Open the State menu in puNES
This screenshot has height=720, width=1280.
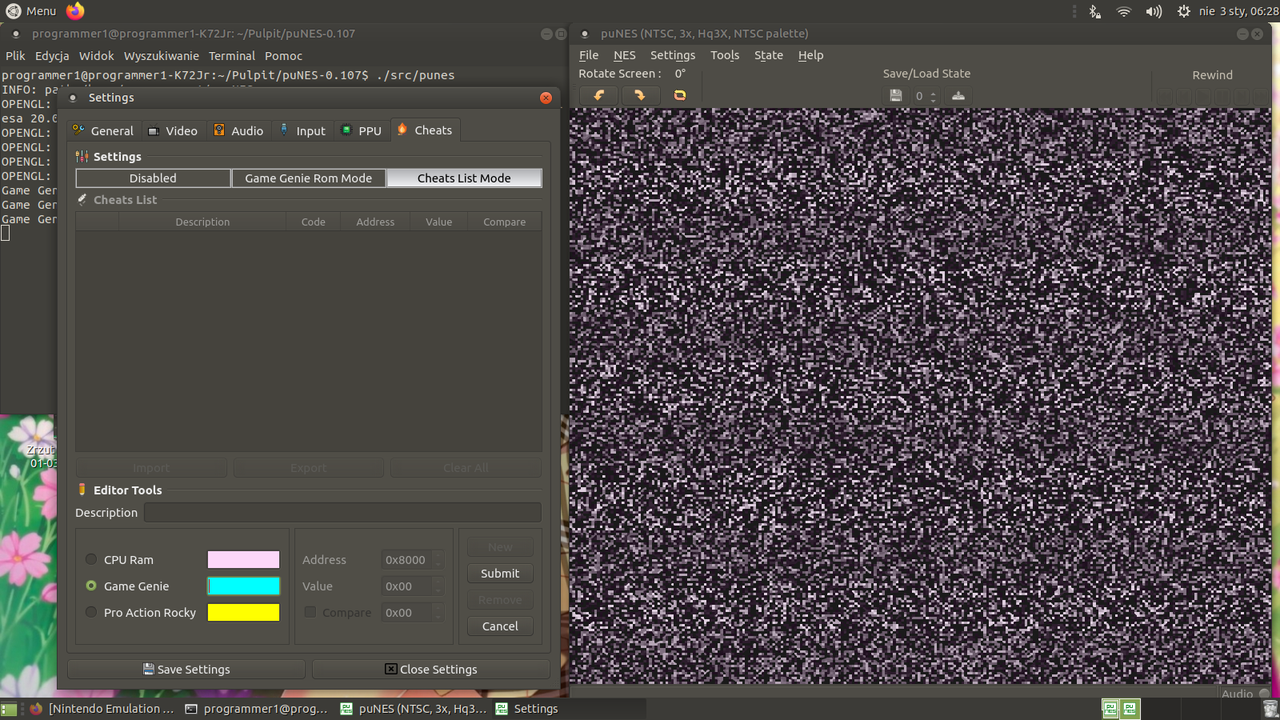[x=769, y=55]
